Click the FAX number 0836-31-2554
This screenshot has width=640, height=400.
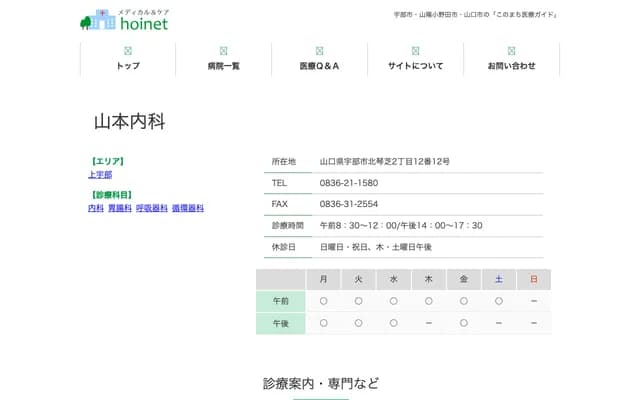[348, 204]
